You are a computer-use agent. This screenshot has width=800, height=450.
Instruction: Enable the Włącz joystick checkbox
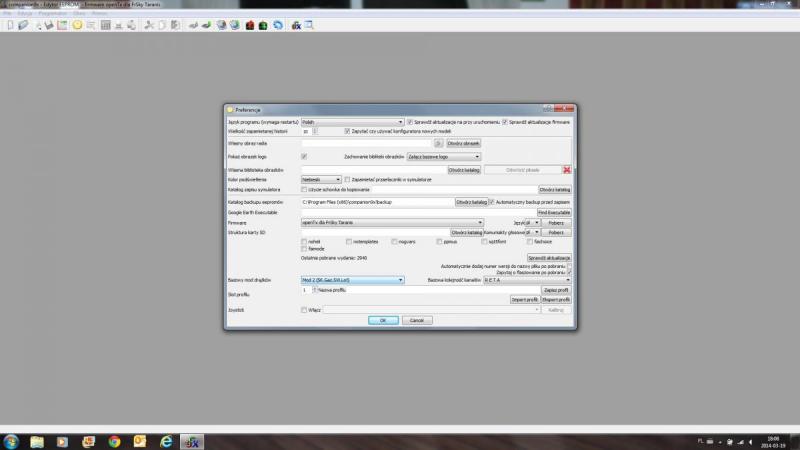[304, 310]
